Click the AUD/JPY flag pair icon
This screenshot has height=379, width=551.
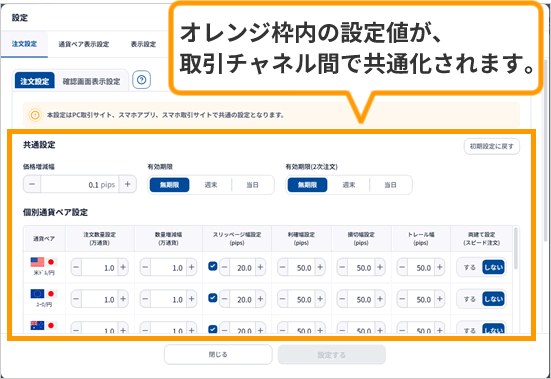[x=44, y=325]
